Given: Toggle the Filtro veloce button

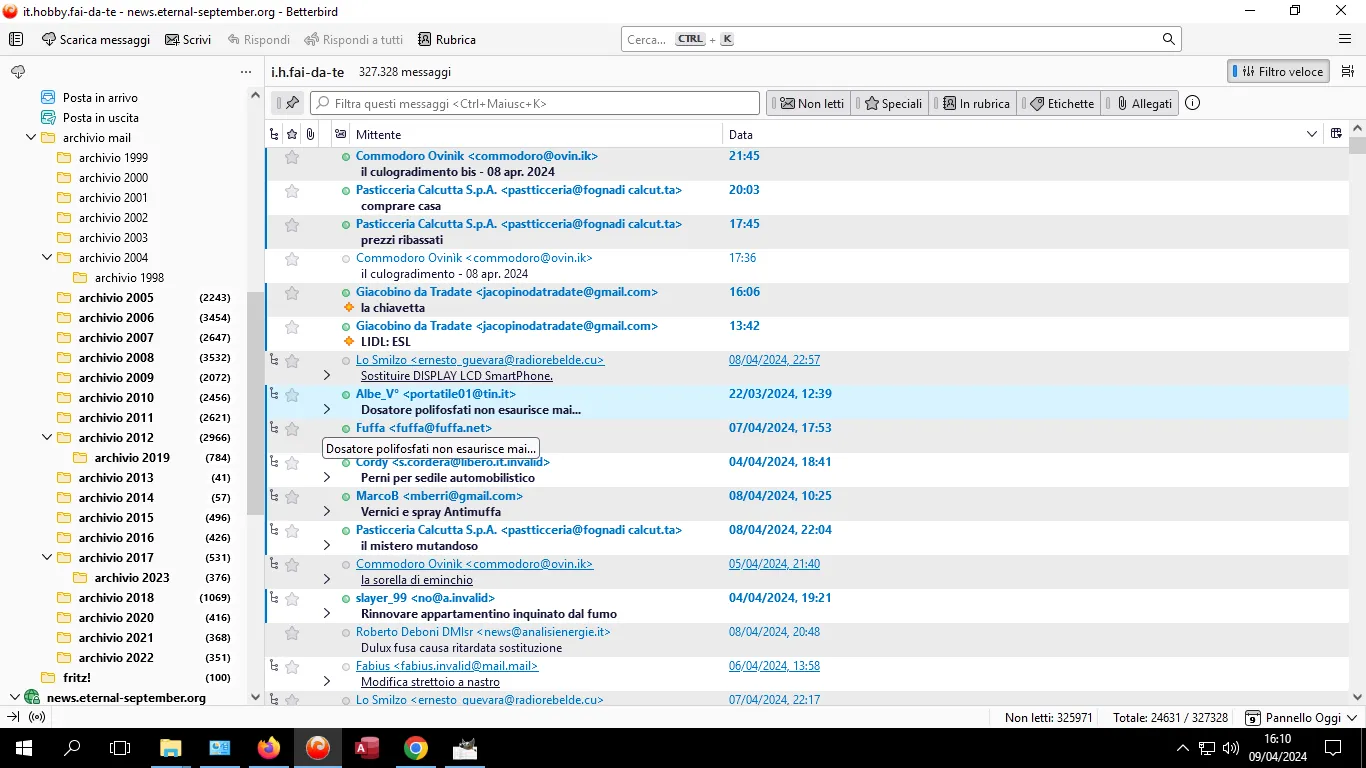Looking at the screenshot, I should click(x=1278, y=72).
